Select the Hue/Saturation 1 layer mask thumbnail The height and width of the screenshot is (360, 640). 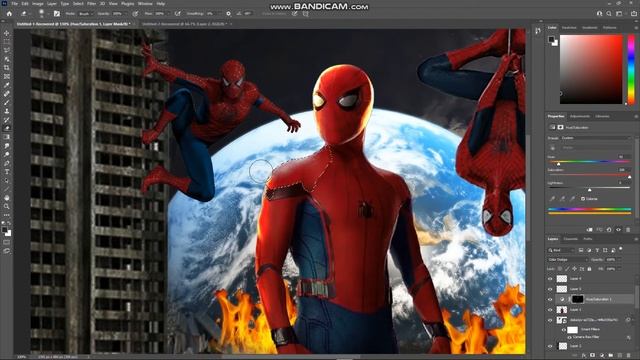click(x=577, y=299)
